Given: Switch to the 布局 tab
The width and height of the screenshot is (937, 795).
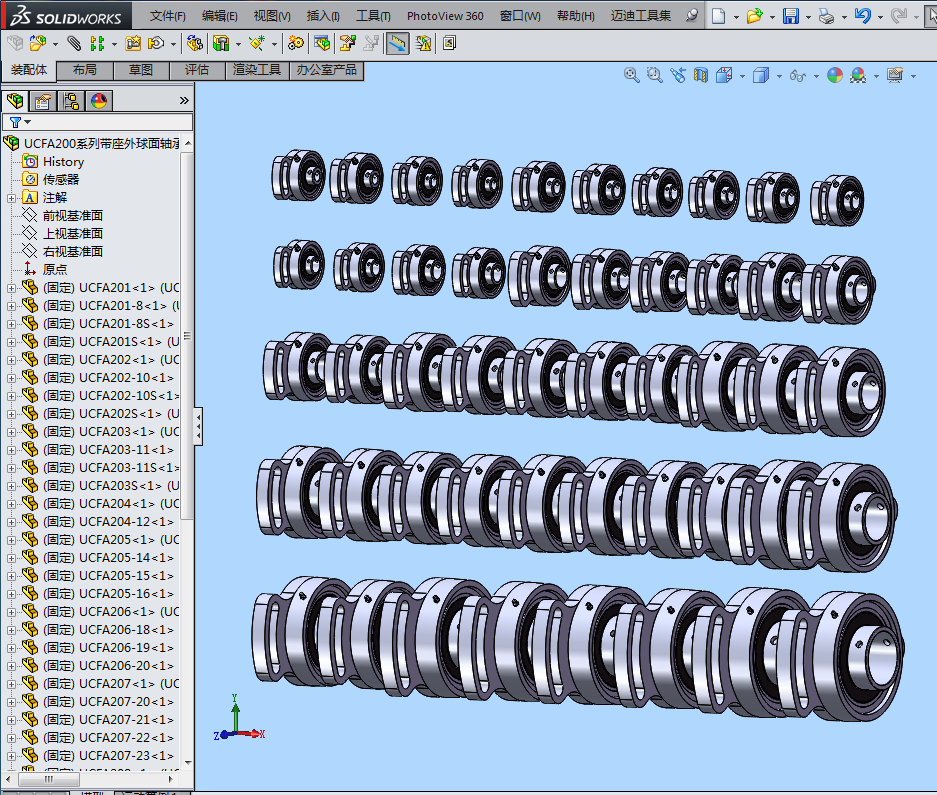Looking at the screenshot, I should 85,70.
